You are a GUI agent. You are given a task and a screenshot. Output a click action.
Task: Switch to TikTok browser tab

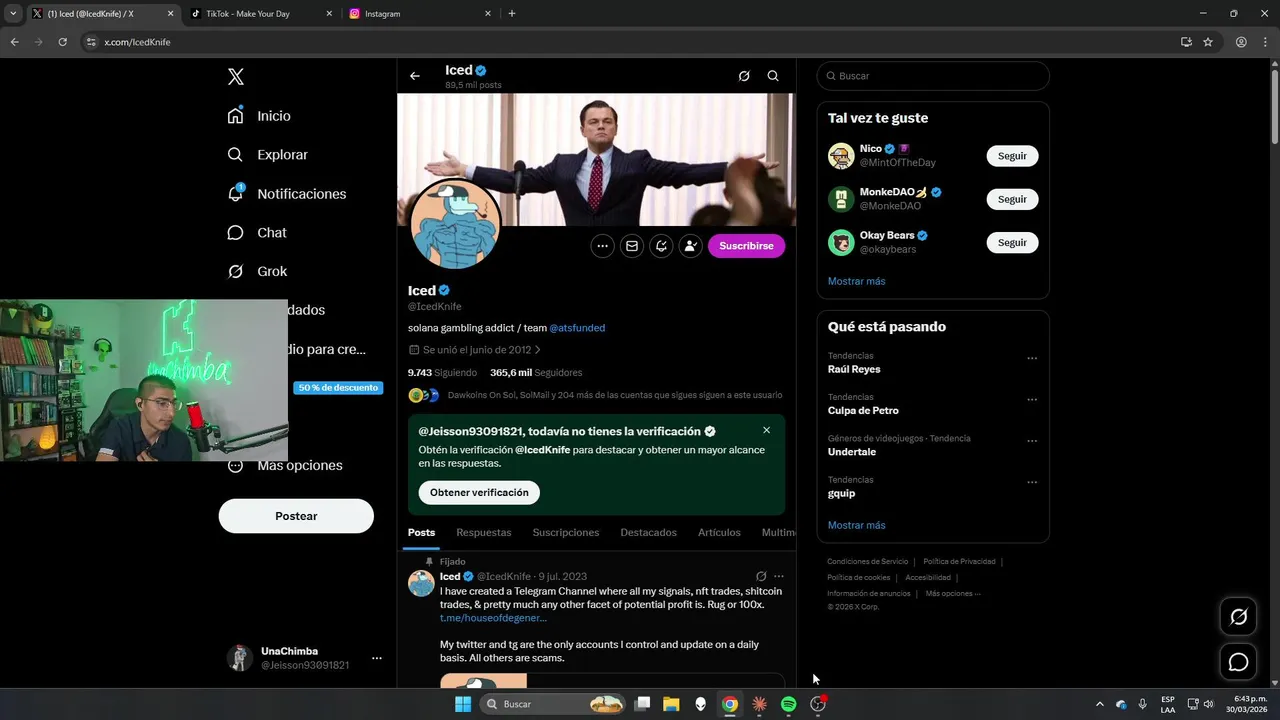(x=260, y=14)
